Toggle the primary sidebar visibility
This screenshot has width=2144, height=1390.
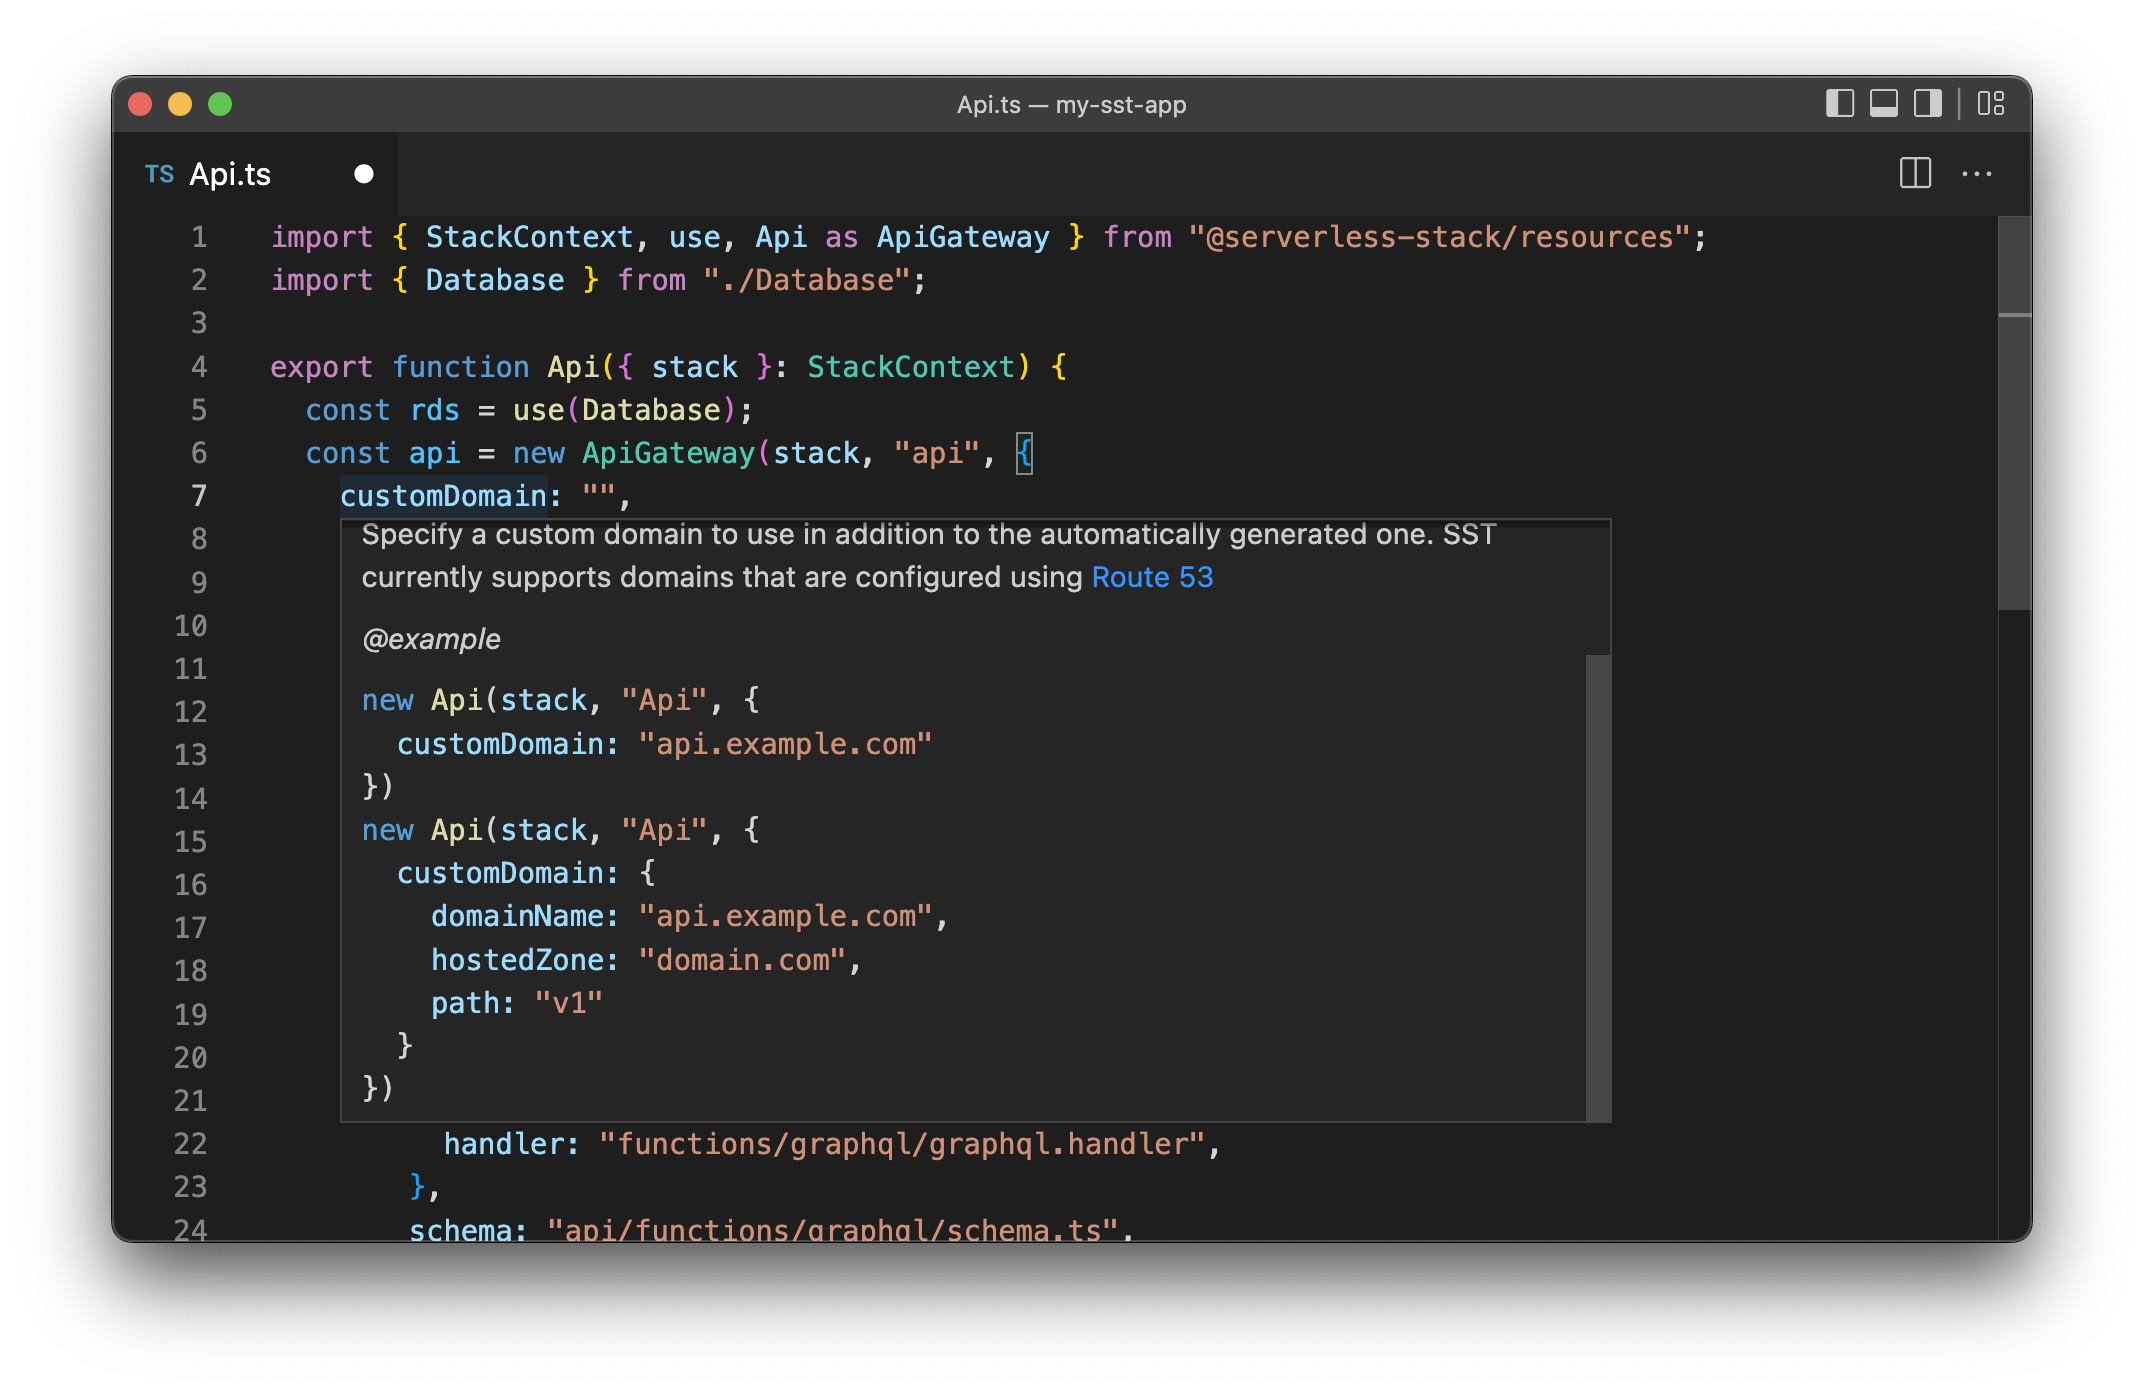tap(1840, 103)
